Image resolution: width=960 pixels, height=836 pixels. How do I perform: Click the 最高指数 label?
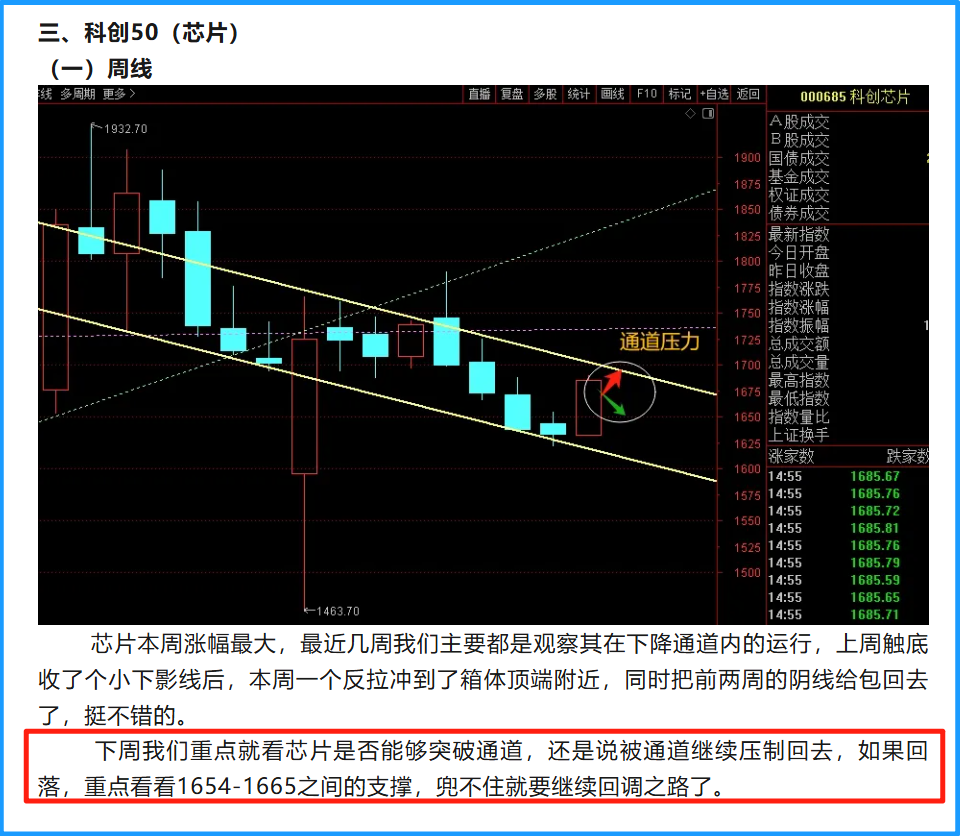coord(800,380)
